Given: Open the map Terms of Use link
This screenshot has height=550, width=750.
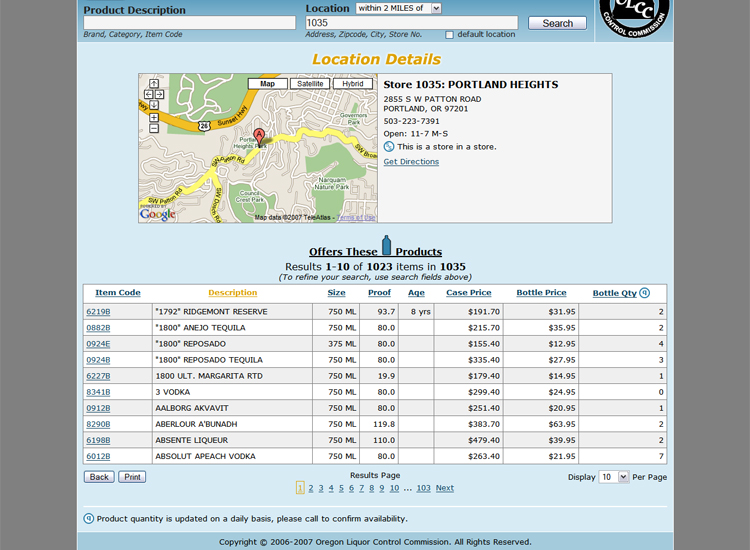Looking at the screenshot, I should click(x=356, y=218).
